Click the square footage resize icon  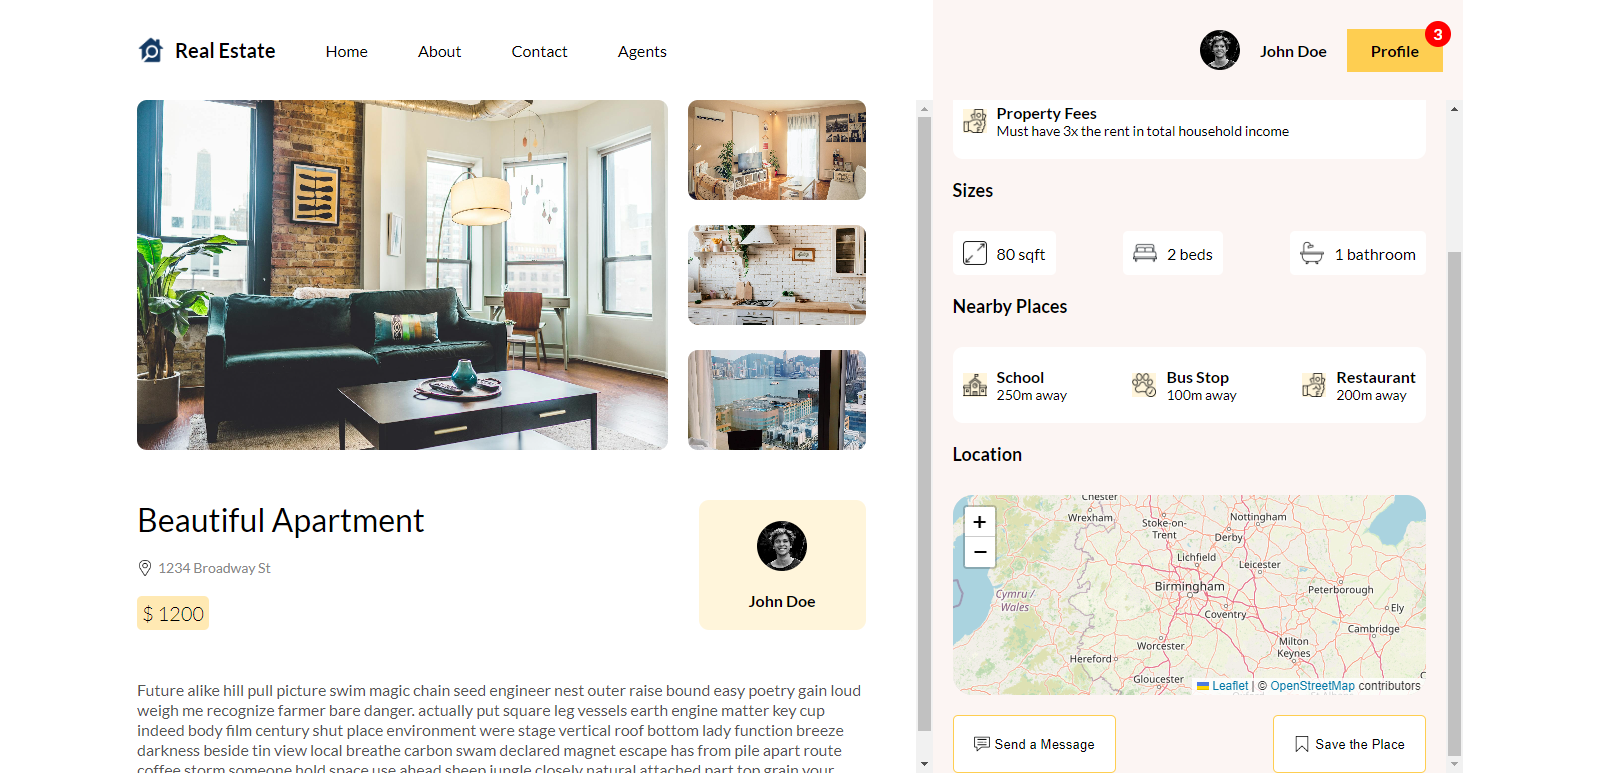click(975, 253)
